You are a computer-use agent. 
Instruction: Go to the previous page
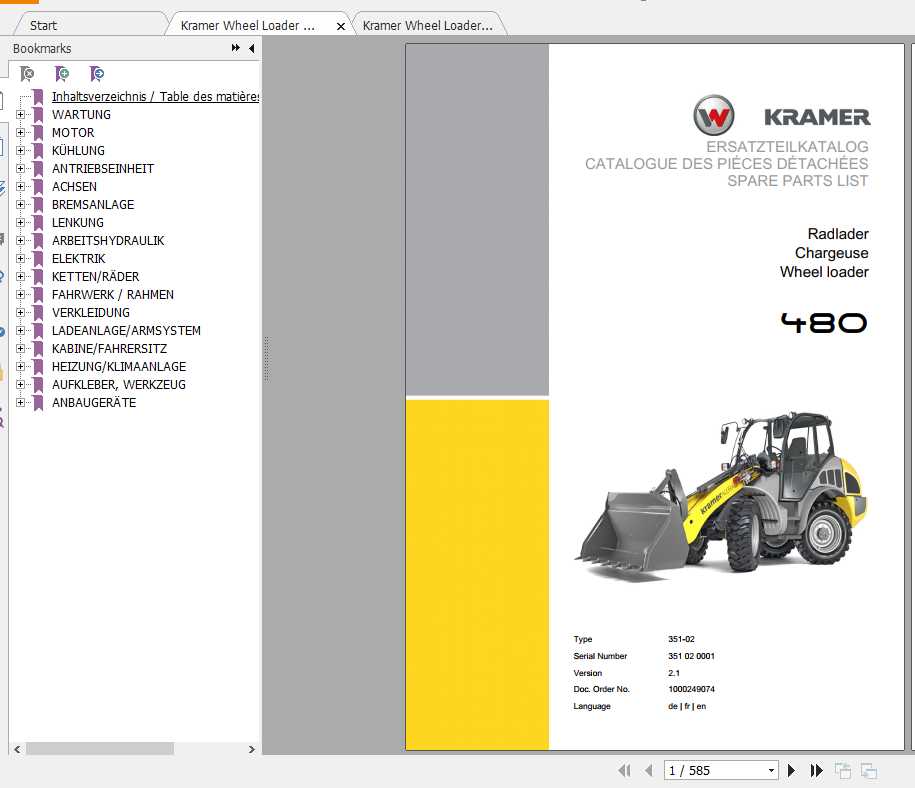[649, 770]
